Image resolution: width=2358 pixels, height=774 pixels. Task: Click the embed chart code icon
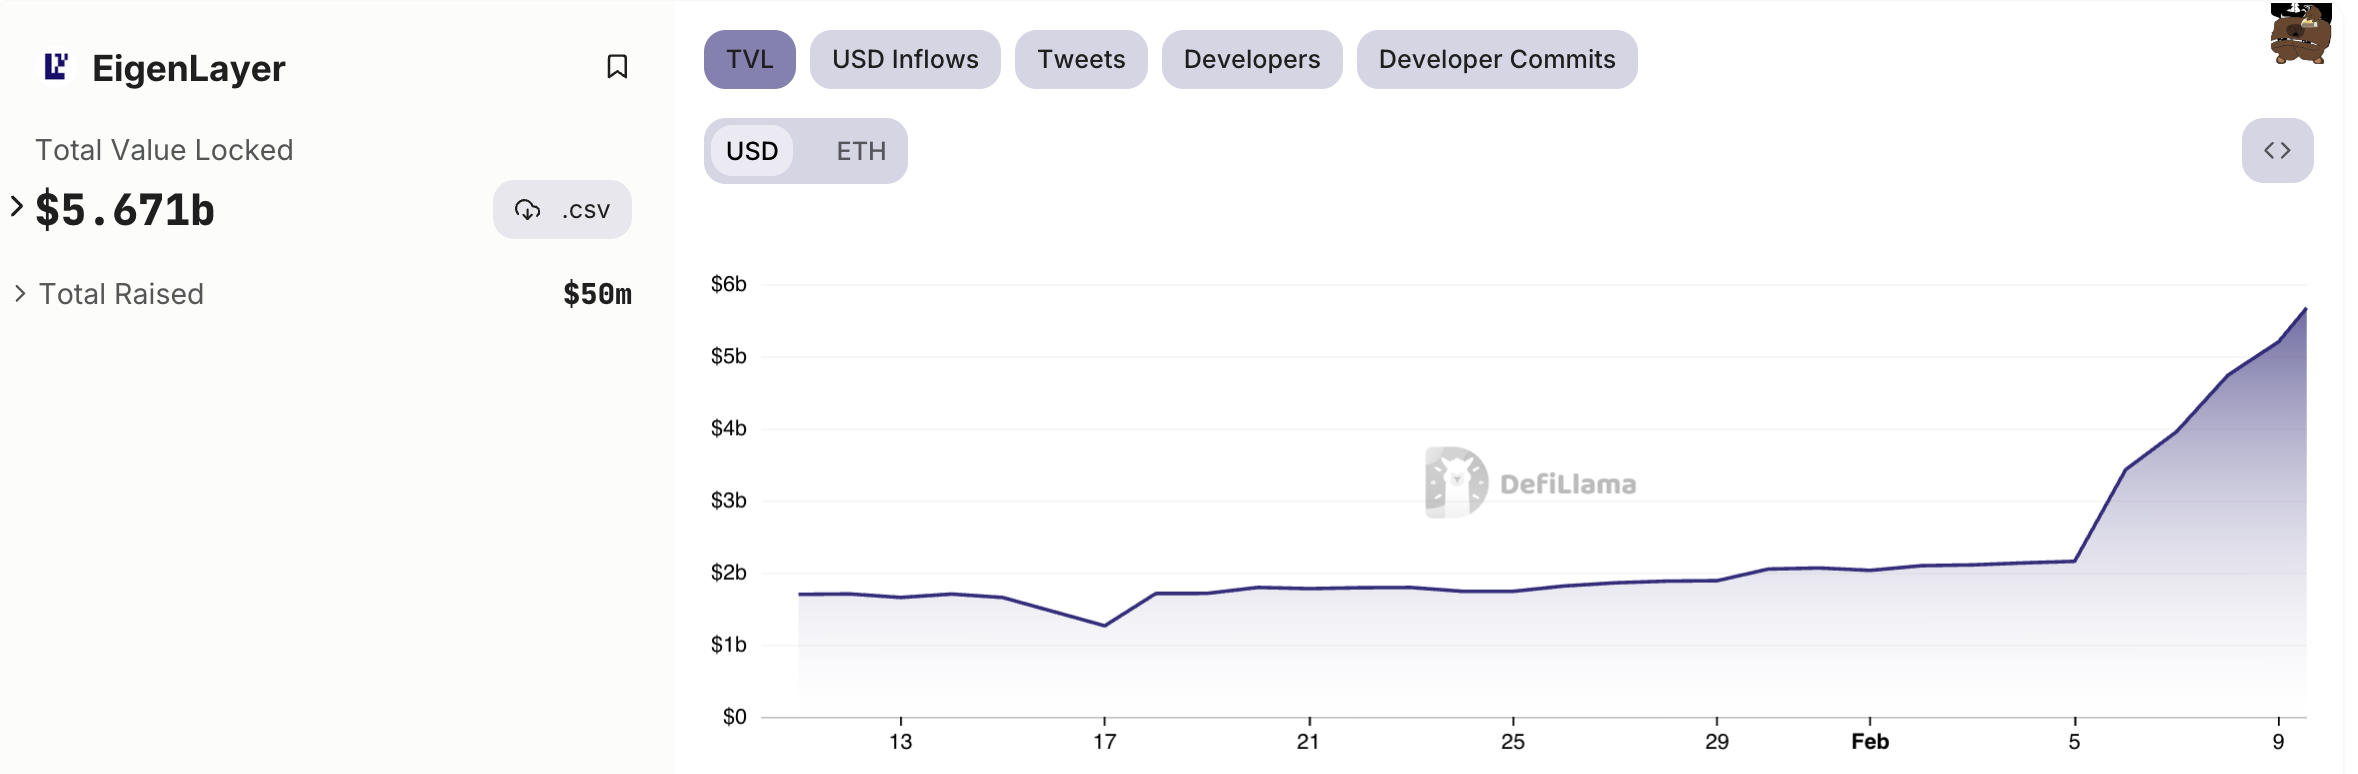tap(2277, 151)
